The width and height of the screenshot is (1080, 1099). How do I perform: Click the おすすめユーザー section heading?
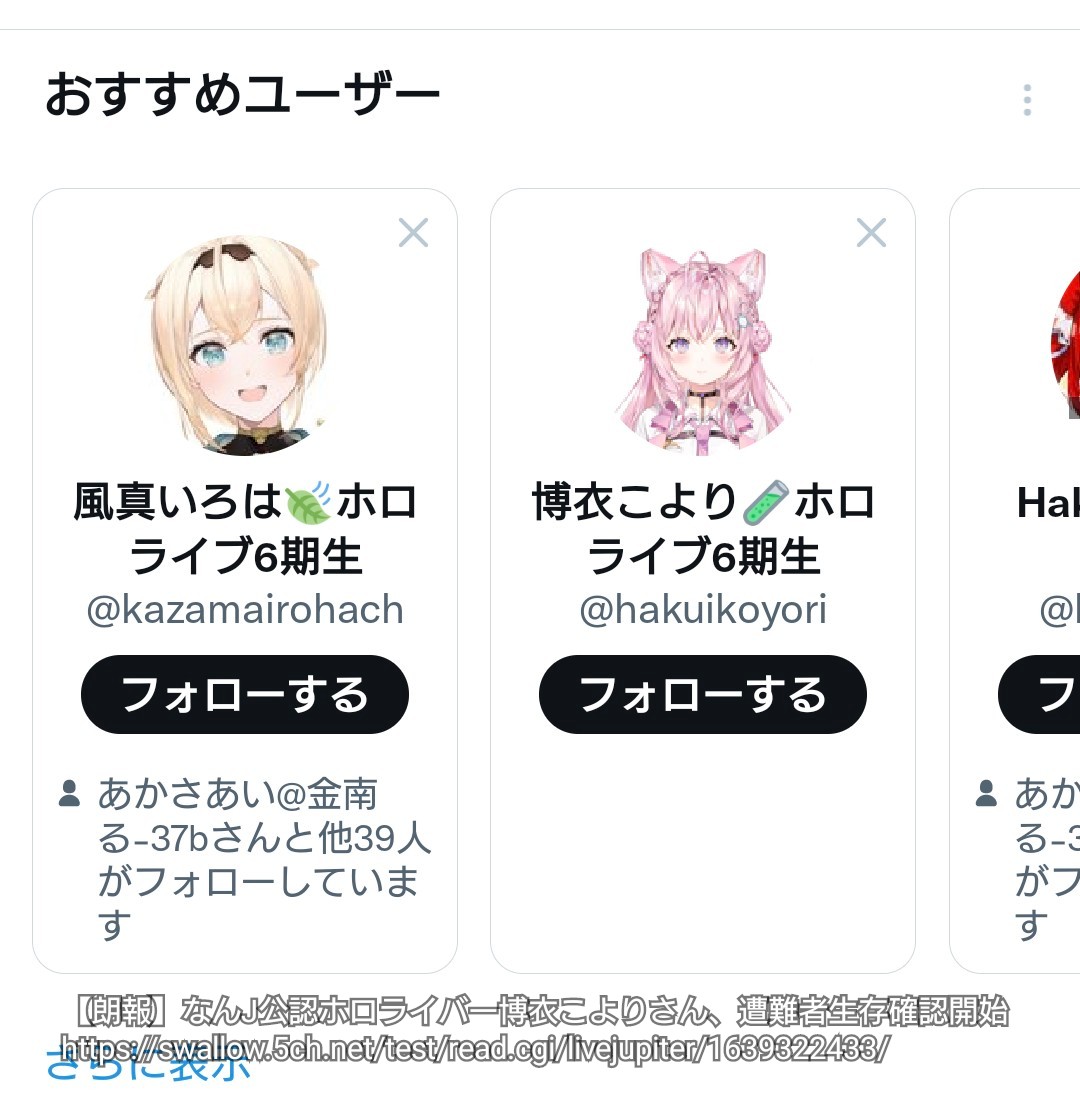[x=242, y=95]
